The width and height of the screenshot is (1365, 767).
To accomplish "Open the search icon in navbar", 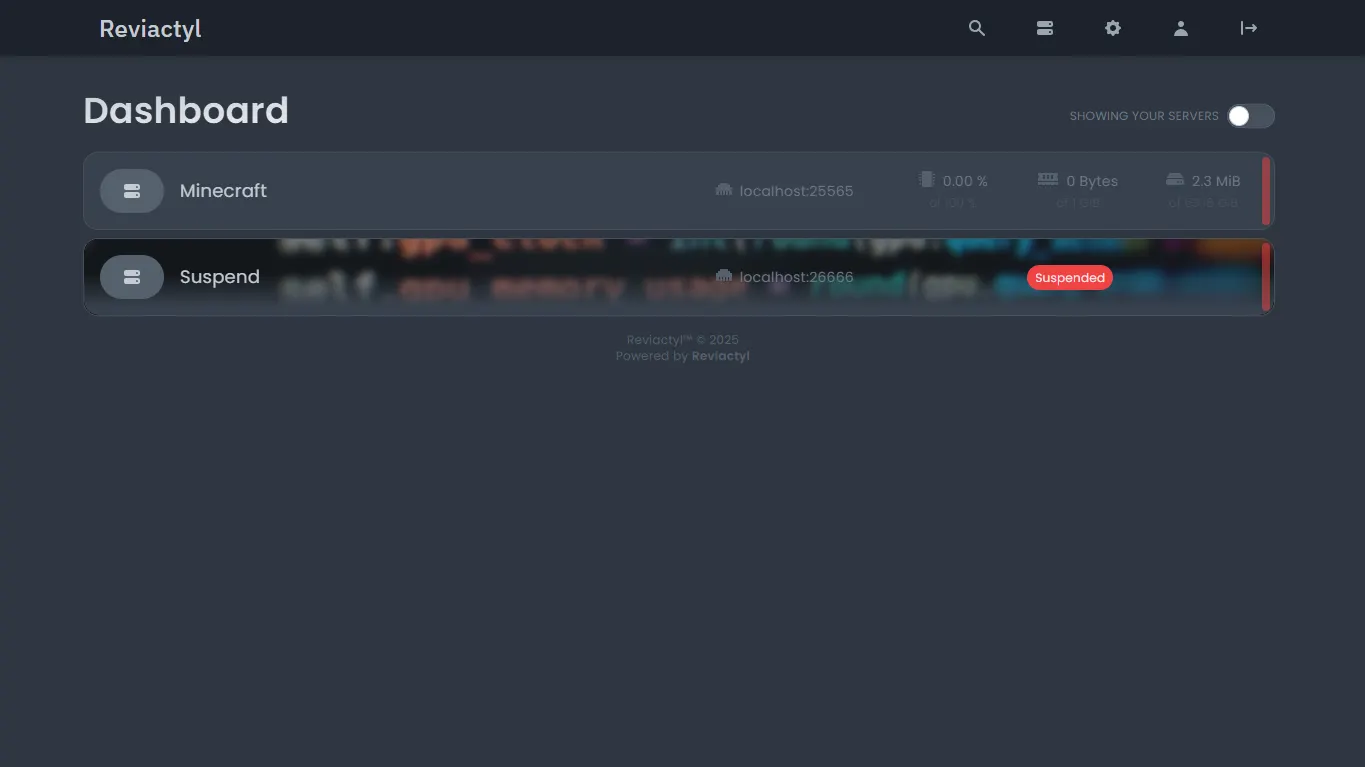I will pos(976,28).
